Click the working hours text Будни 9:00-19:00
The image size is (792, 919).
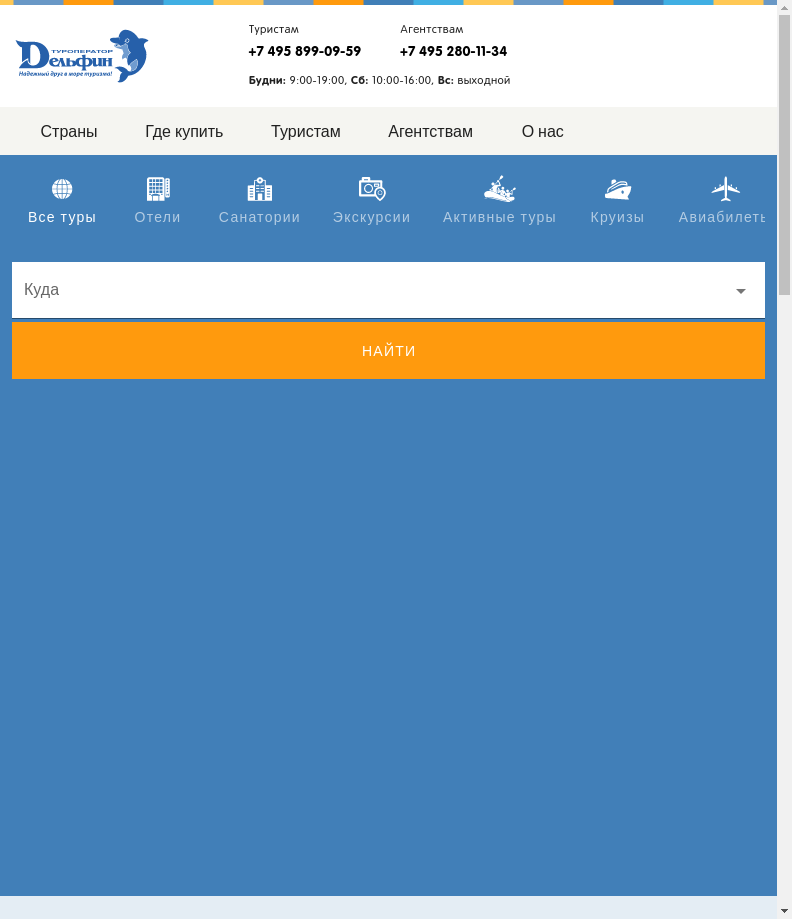pyautogui.click(x=297, y=80)
